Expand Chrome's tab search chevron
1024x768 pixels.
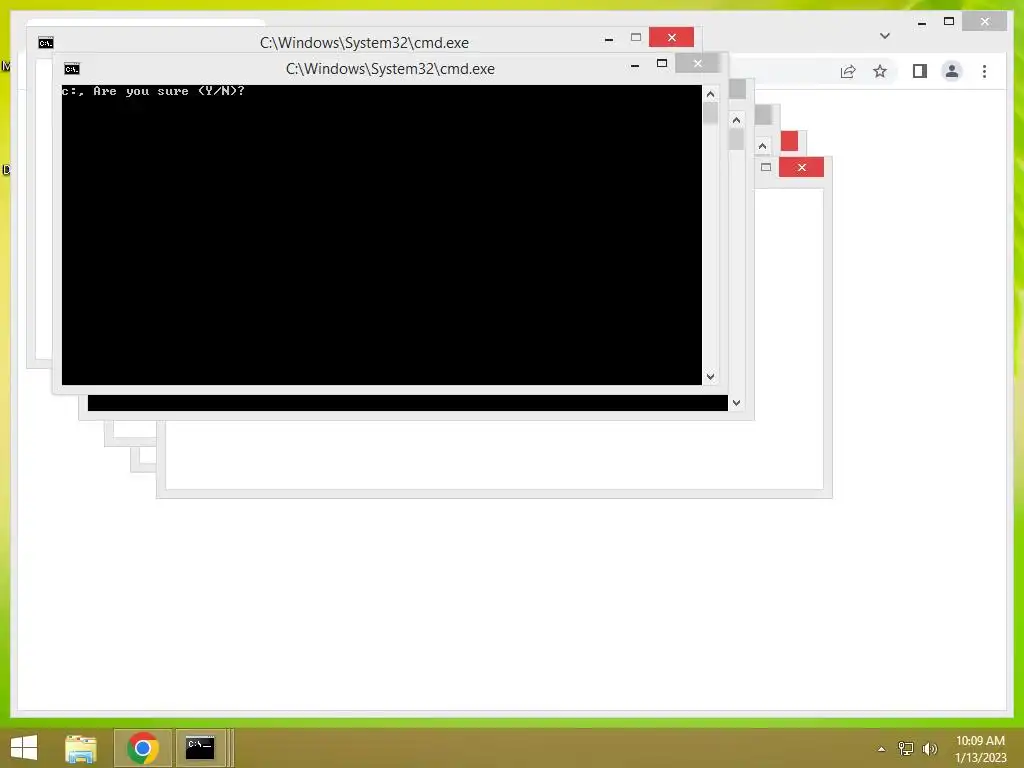coord(885,36)
